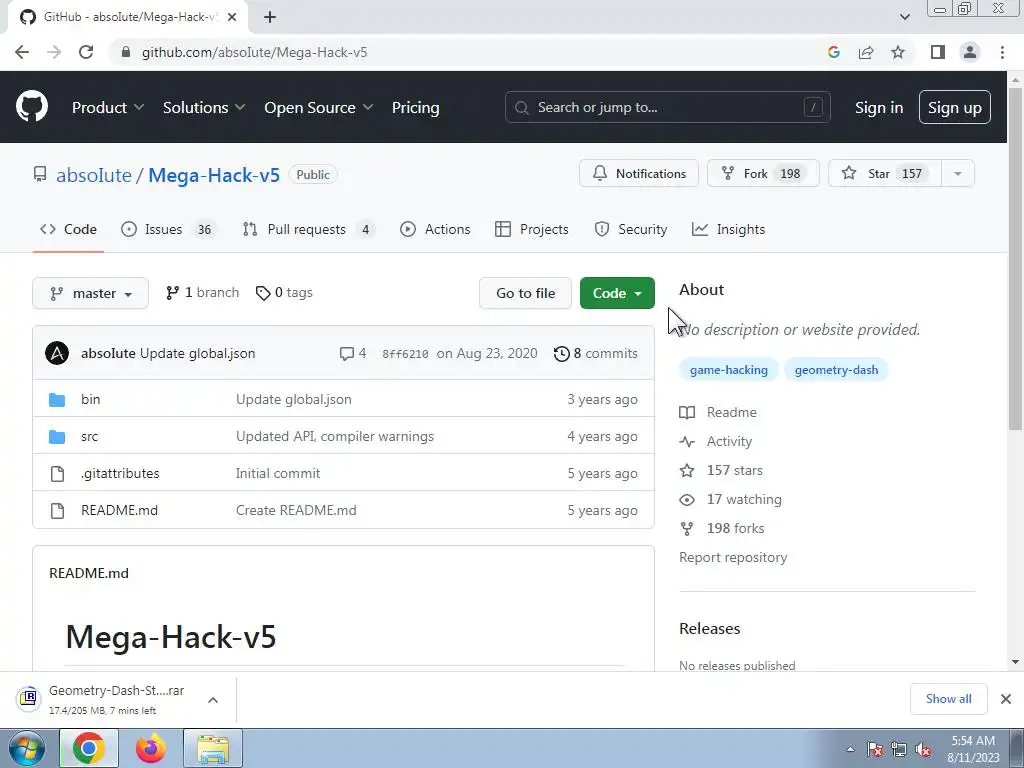The height and width of the screenshot is (768, 1024).
Task: Open the master branch selector
Action: pyautogui.click(x=90, y=293)
